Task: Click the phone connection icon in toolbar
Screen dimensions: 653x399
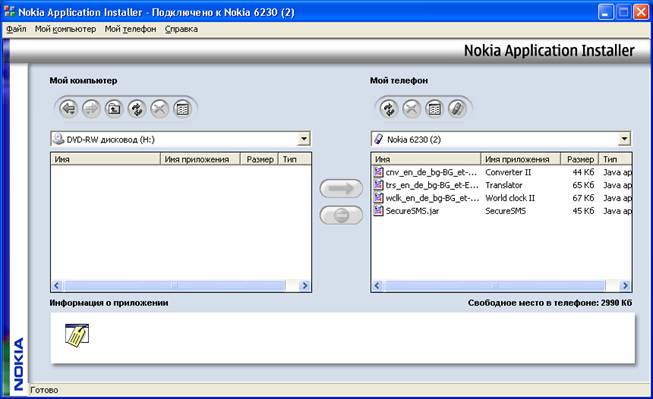Action: tap(457, 109)
